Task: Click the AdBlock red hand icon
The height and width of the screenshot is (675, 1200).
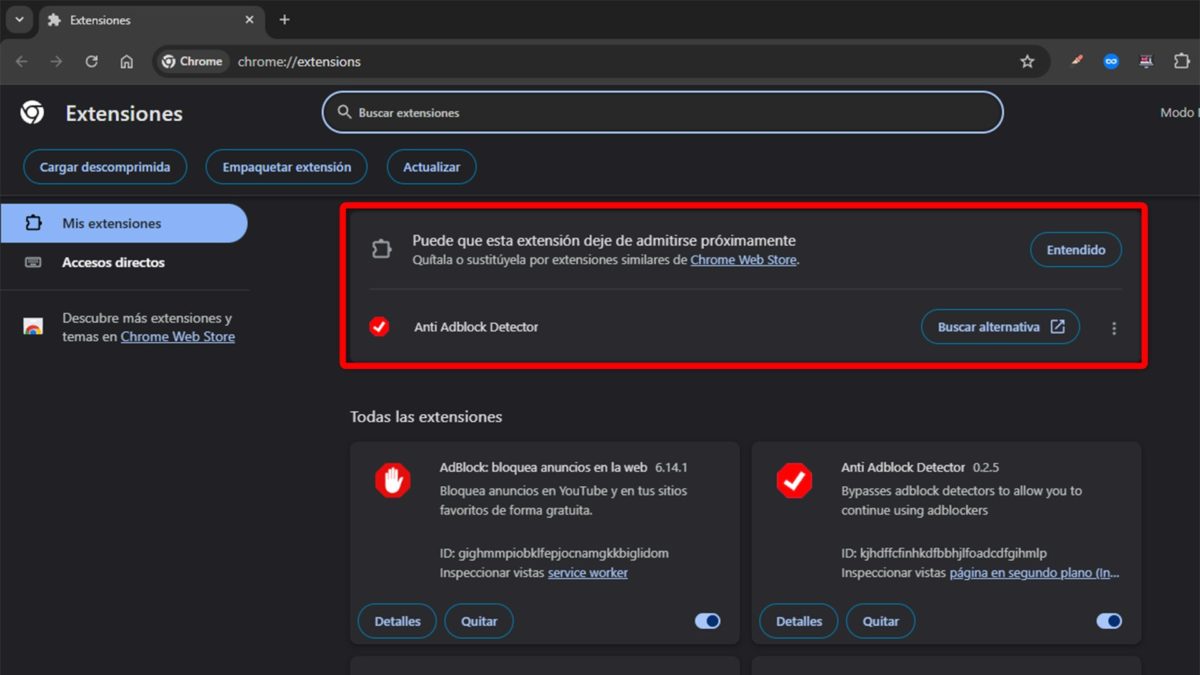Action: click(x=393, y=481)
